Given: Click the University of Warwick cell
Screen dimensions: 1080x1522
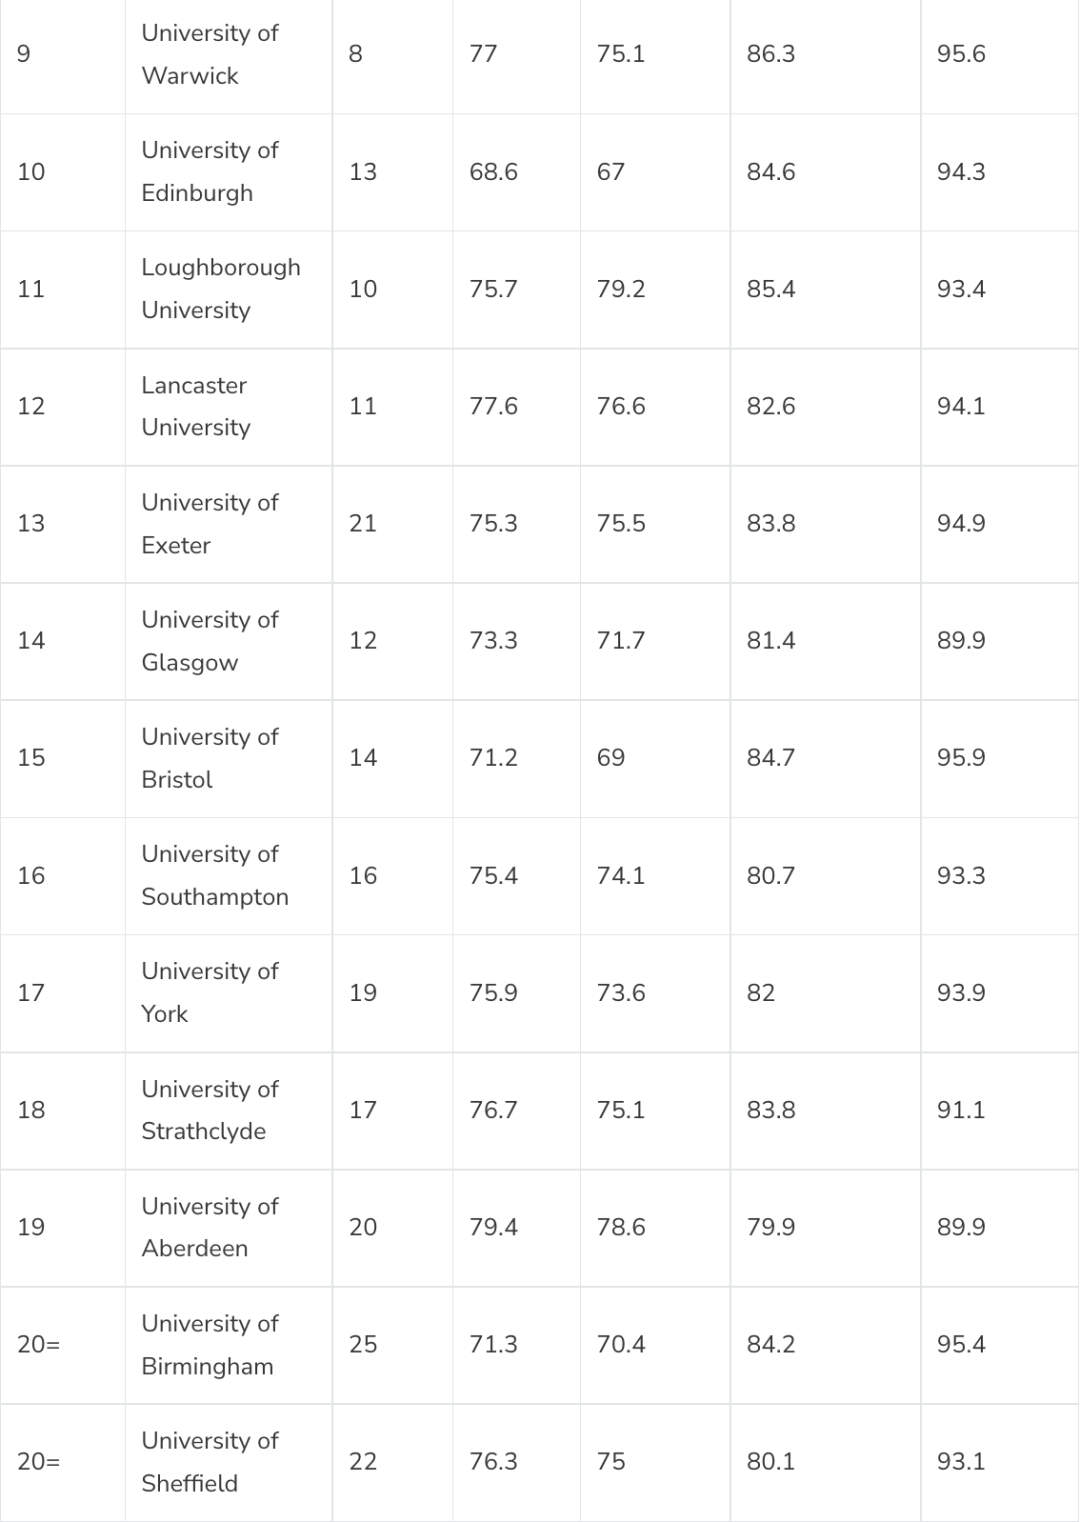Looking at the screenshot, I should [x=210, y=54].
